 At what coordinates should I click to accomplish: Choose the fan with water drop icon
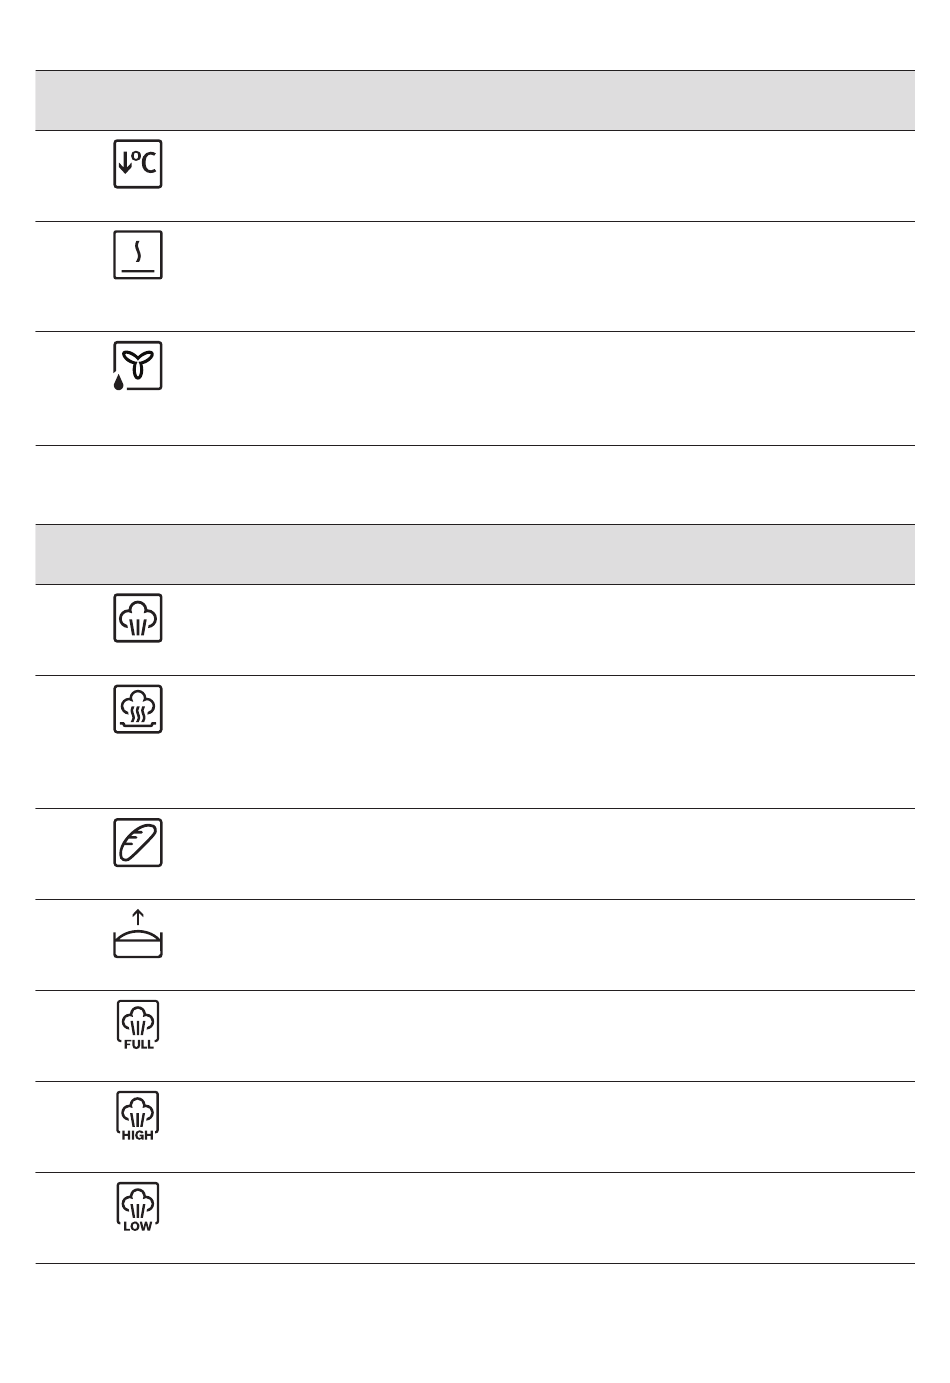click(x=138, y=366)
